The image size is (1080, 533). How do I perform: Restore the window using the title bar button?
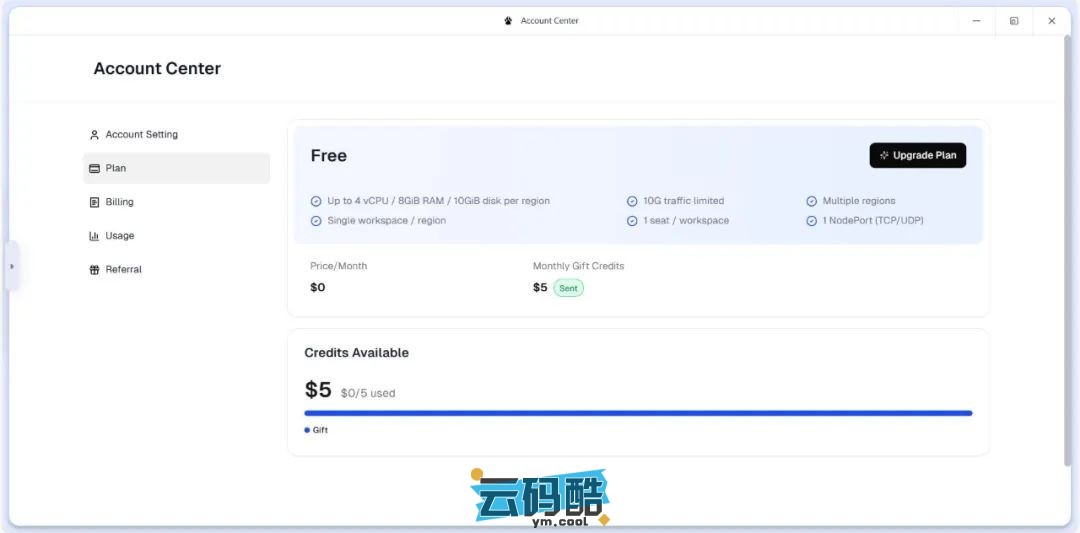1013,21
